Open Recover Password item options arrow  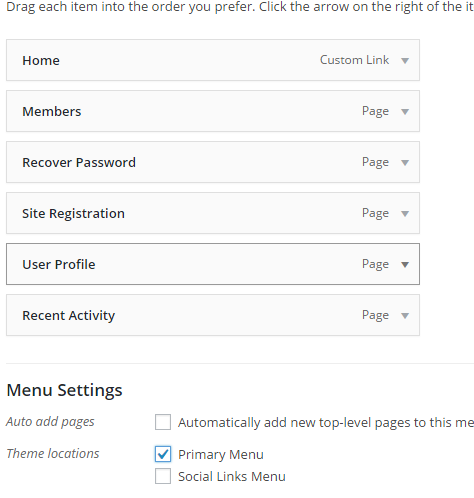pyautogui.click(x=405, y=163)
